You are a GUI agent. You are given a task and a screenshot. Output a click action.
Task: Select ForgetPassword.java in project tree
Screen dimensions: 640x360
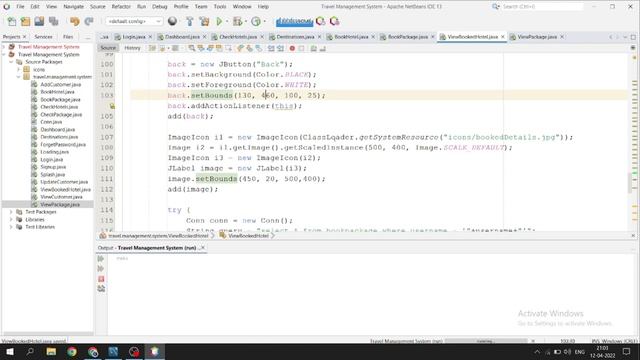pyautogui.click(x=63, y=144)
